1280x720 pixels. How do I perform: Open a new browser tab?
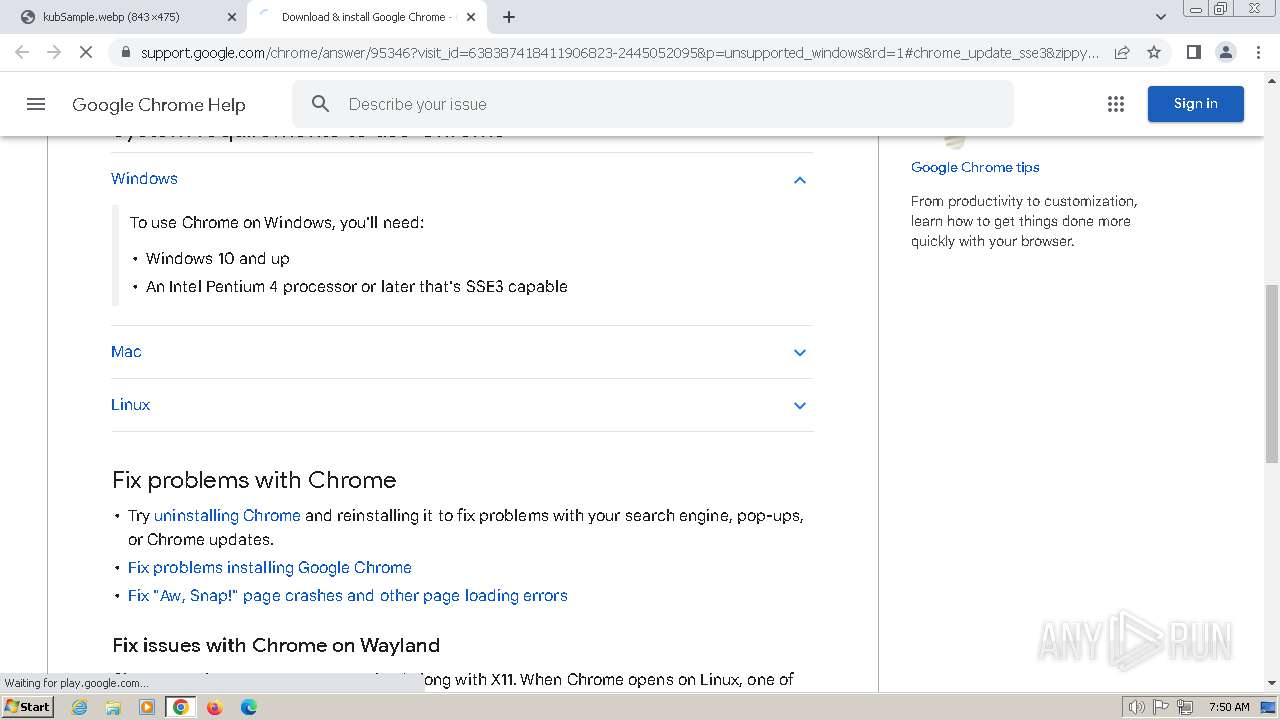pyautogui.click(x=509, y=17)
